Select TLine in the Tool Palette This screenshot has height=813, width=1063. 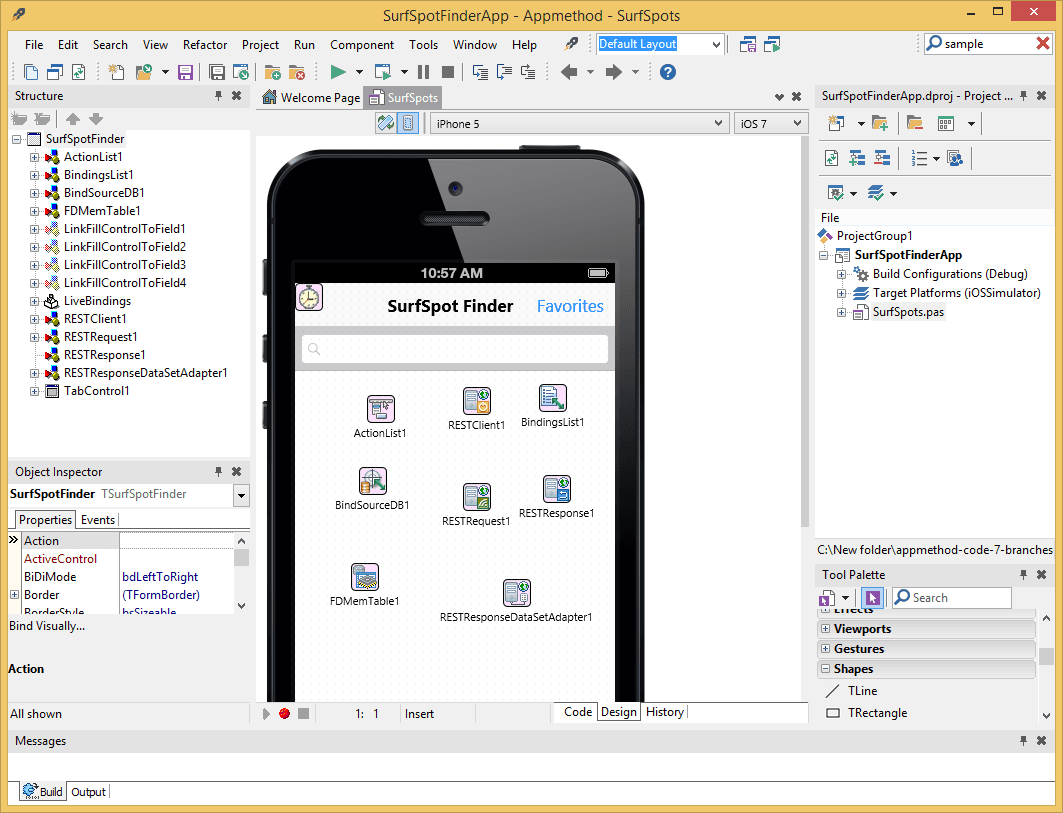[x=862, y=691]
